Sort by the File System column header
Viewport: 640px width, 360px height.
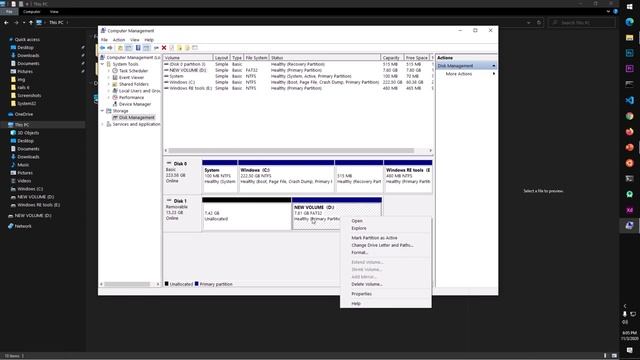coord(256,58)
